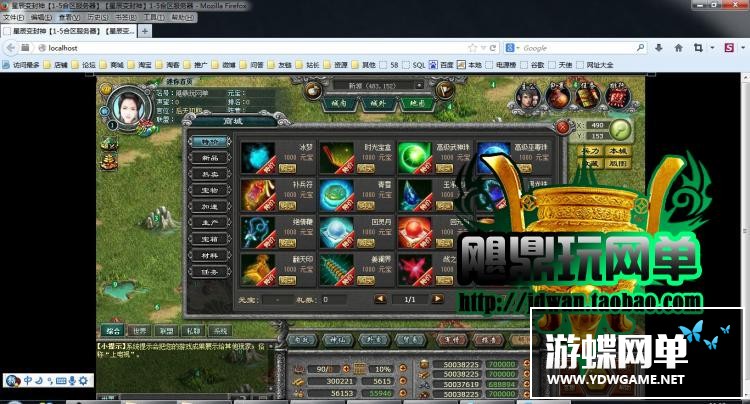Select the 绝情鞭 item icon

(258, 232)
